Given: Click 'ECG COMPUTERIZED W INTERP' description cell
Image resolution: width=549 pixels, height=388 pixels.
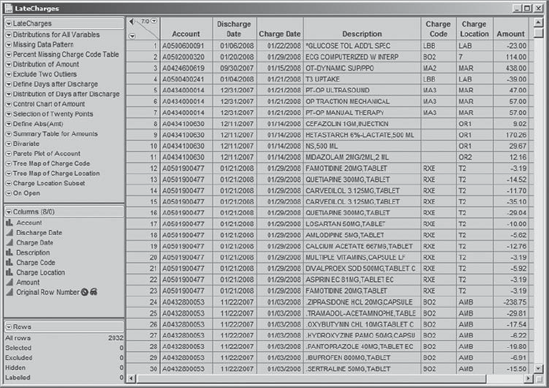Looking at the screenshot, I should (x=362, y=57).
